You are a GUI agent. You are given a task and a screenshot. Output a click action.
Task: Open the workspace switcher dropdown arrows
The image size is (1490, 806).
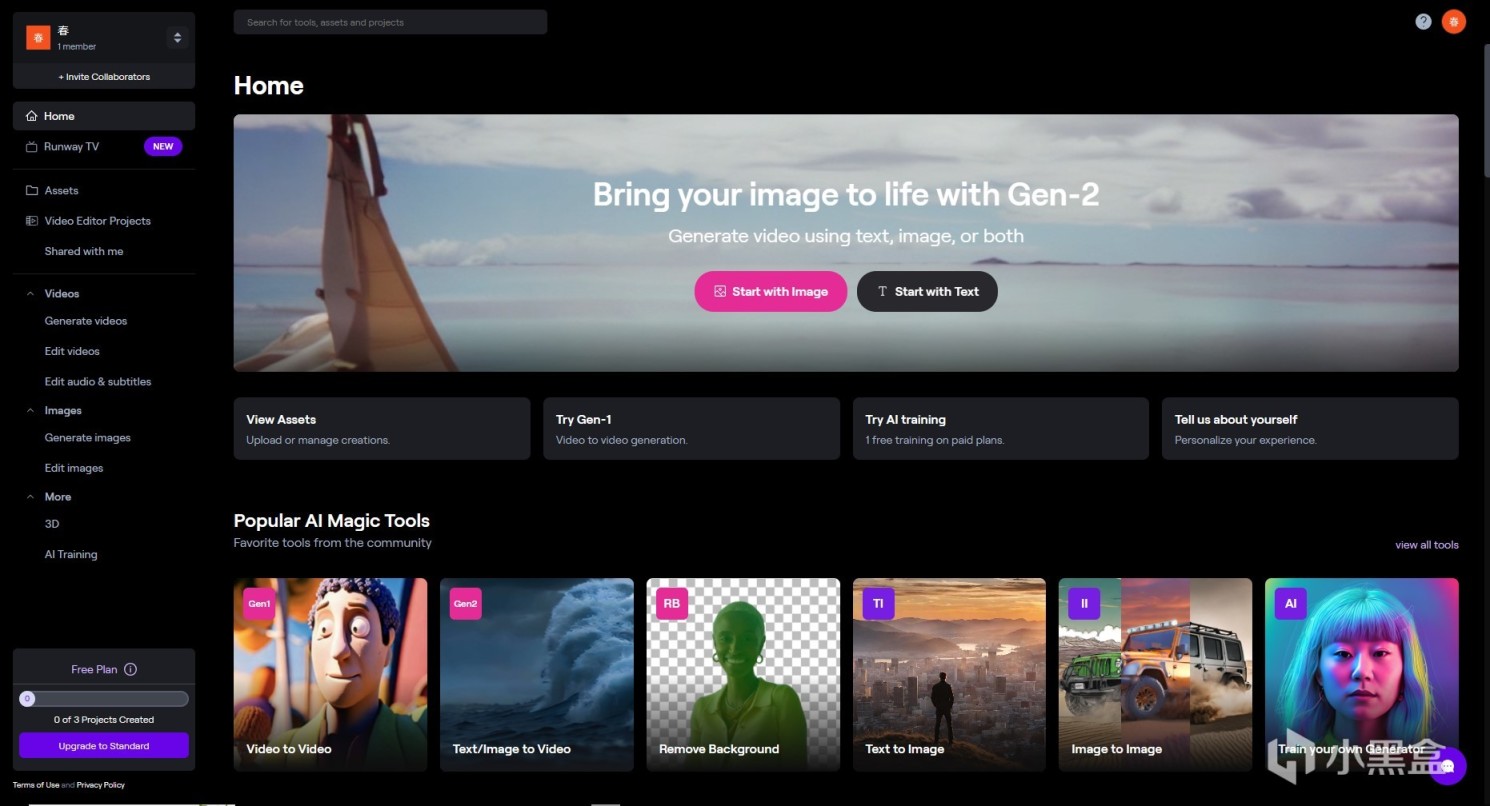coord(177,38)
